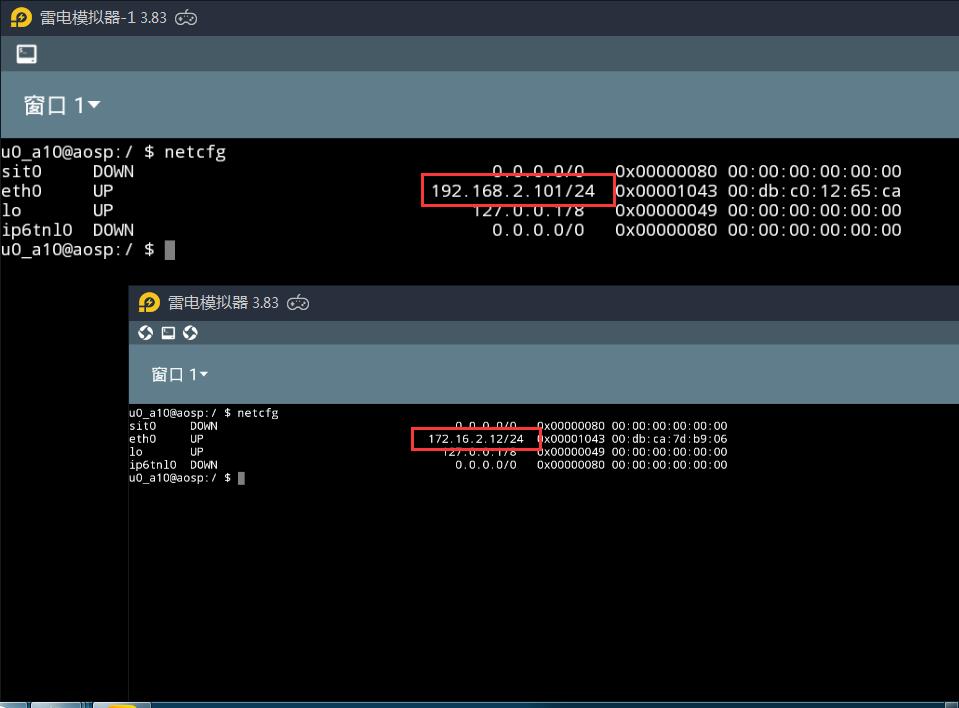Click the last shutter-style icon in the lower status bar
This screenshot has height=708, width=959.
coord(190,333)
